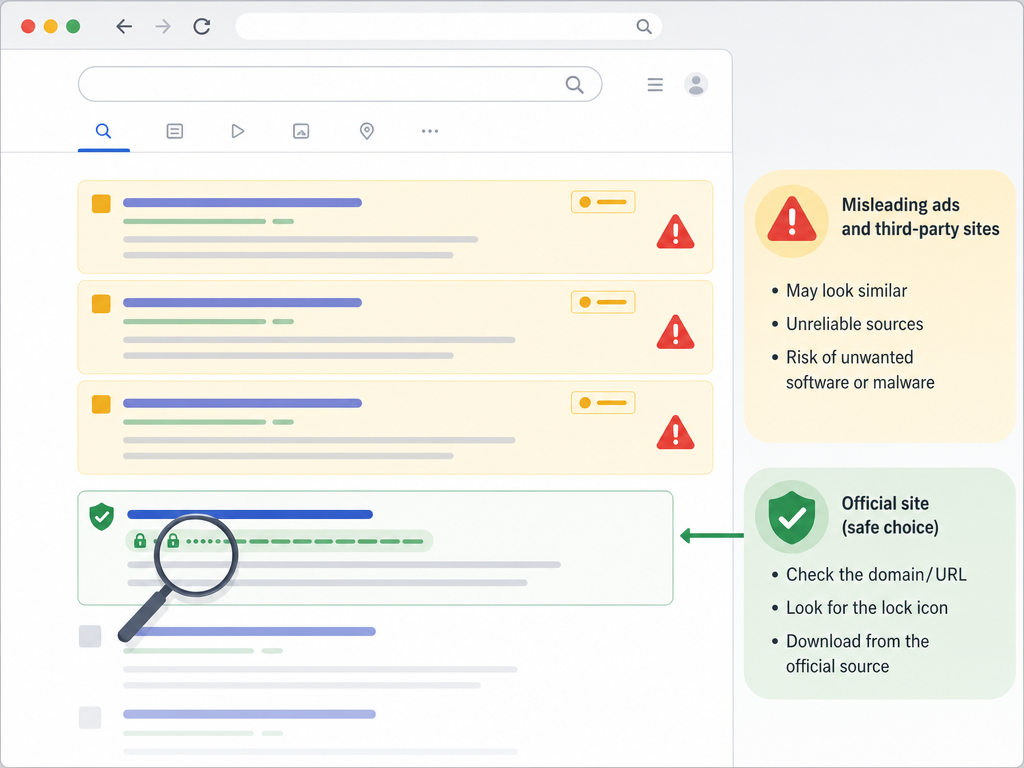
Task: Click the official result's green URL bar
Action: [x=279, y=541]
